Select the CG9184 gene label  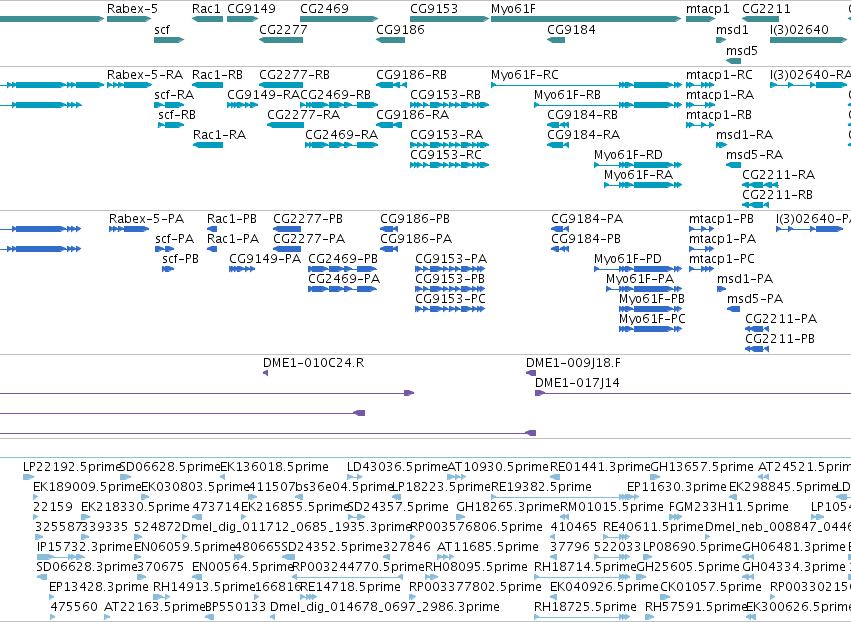(x=571, y=29)
